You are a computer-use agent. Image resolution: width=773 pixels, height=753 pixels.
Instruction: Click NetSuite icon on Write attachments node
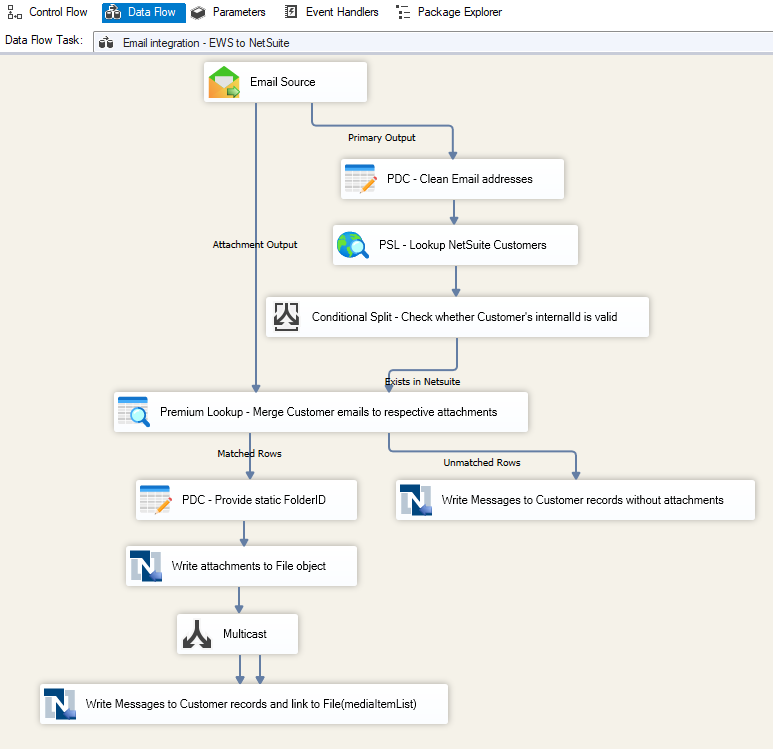pyautogui.click(x=146, y=566)
